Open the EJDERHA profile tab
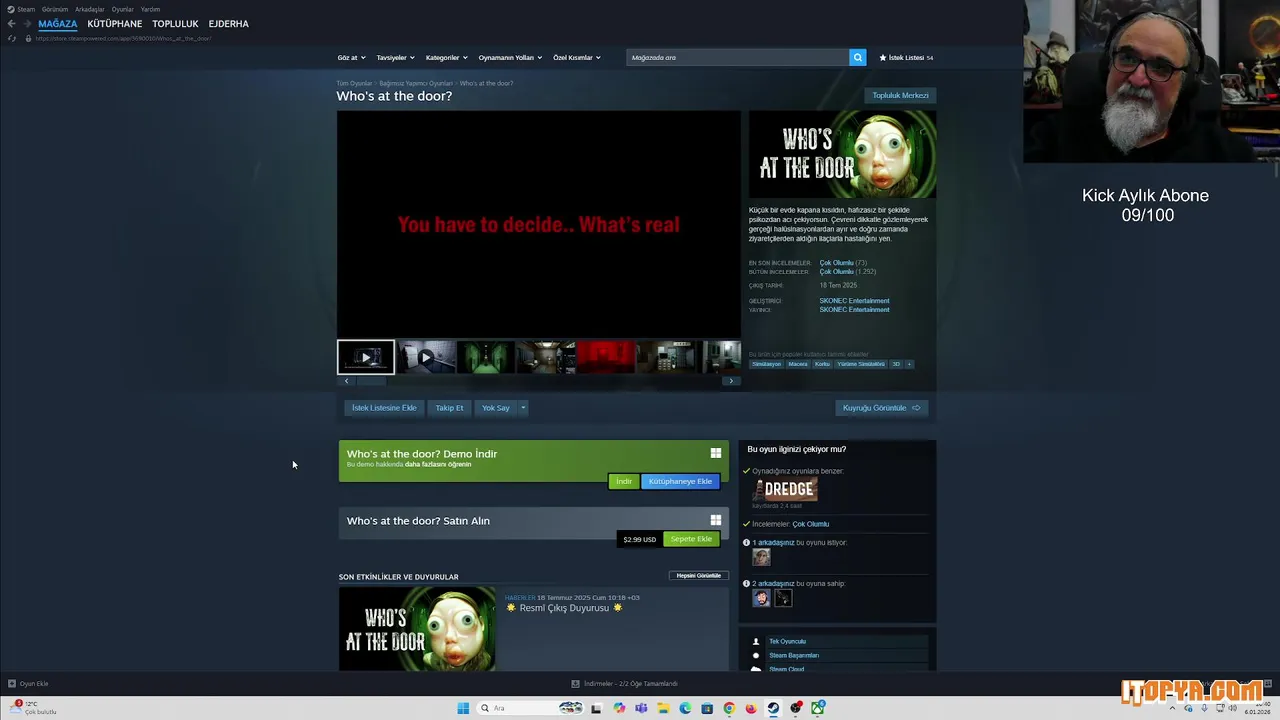 229,24
